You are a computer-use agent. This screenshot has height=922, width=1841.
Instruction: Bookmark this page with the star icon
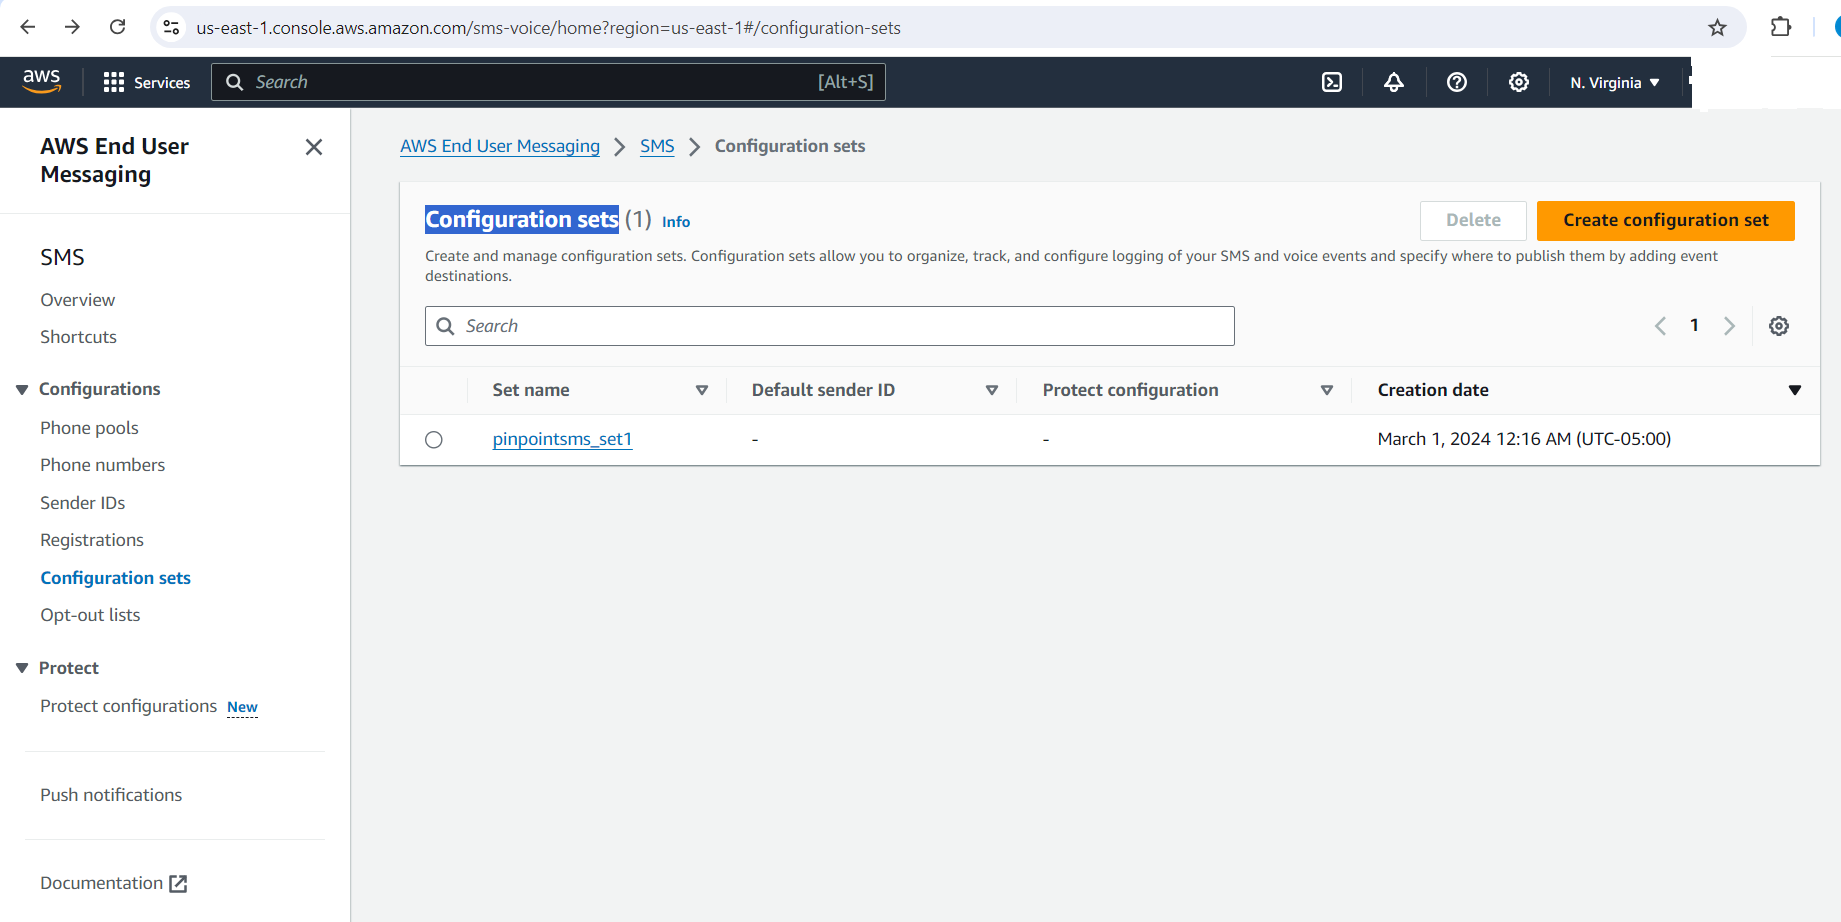tap(1717, 27)
